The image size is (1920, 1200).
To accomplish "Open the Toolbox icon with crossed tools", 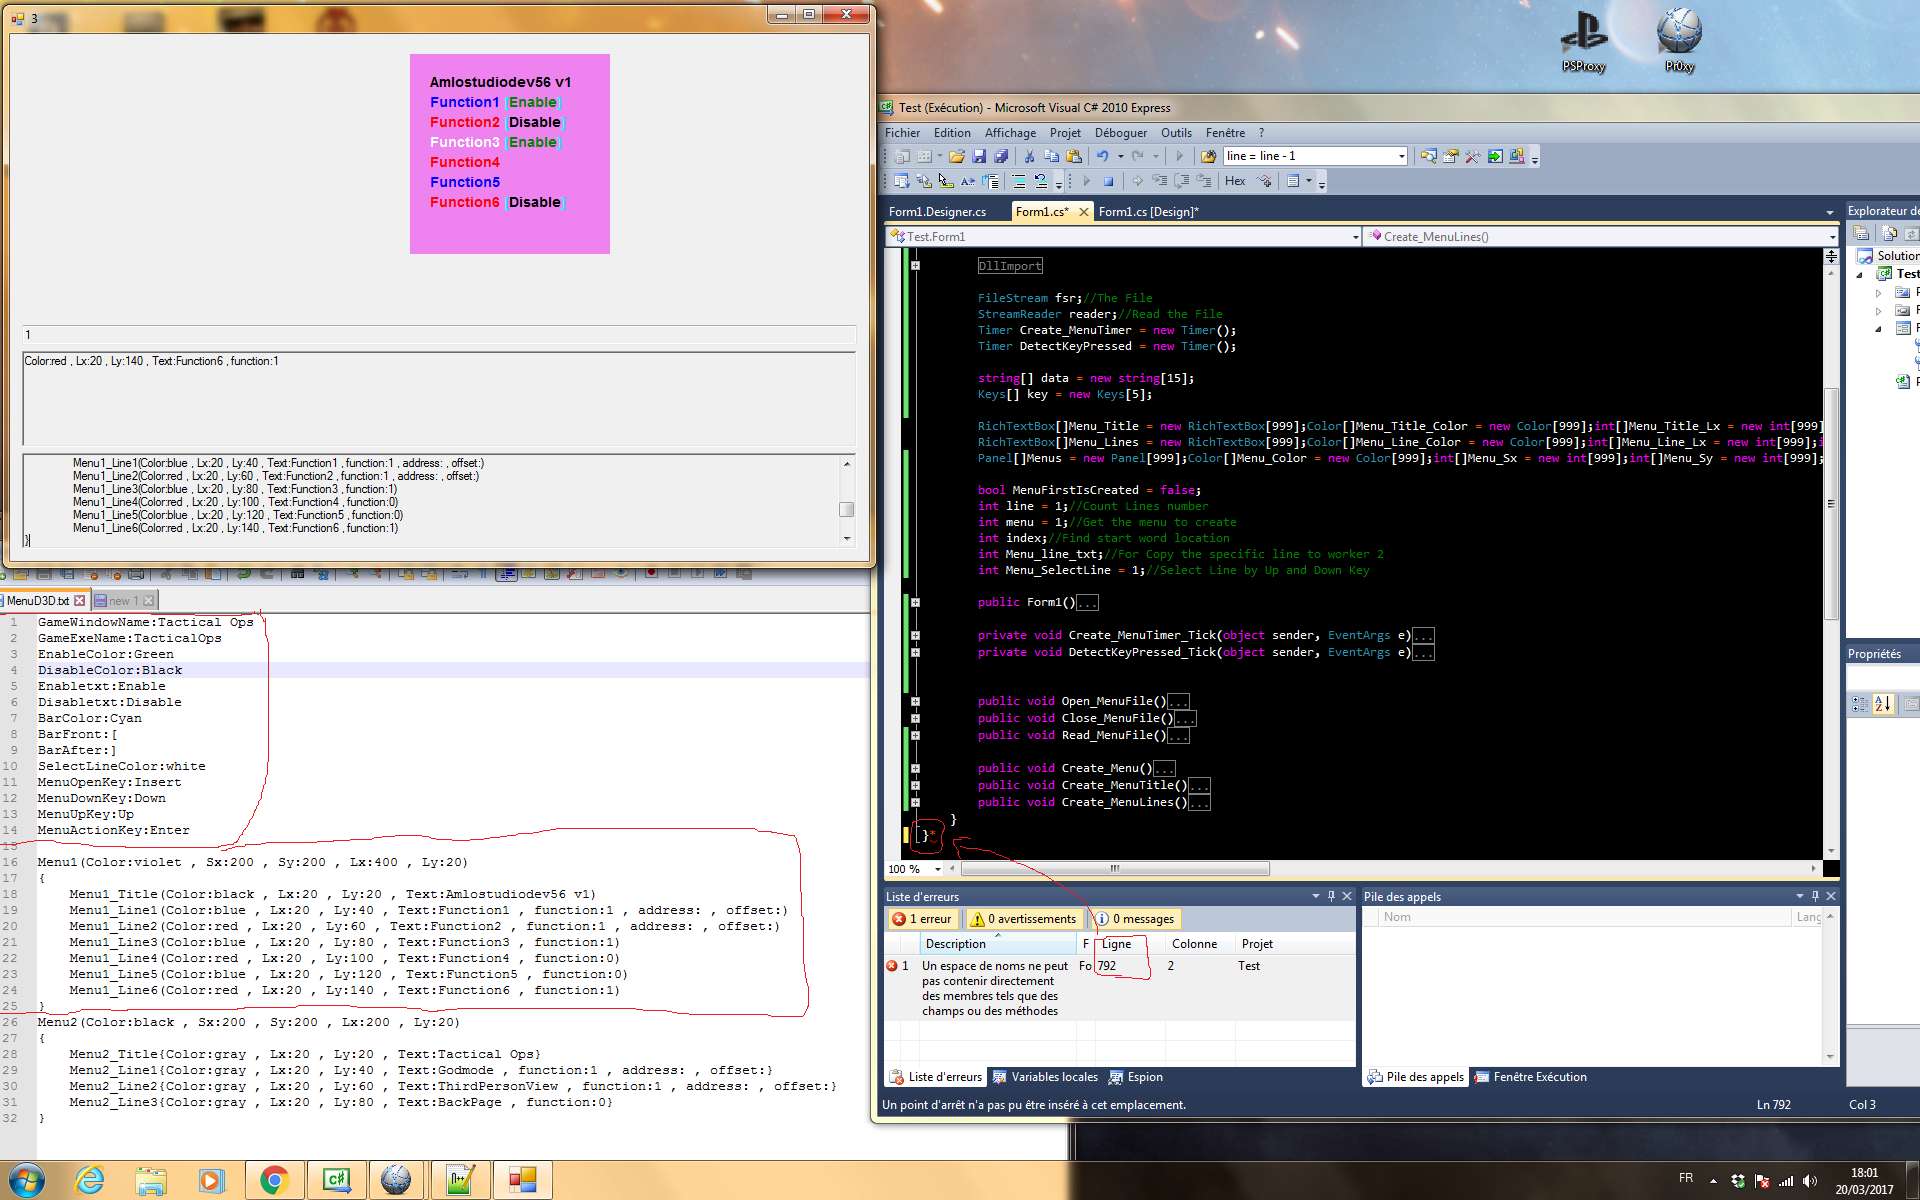I will [x=1472, y=156].
